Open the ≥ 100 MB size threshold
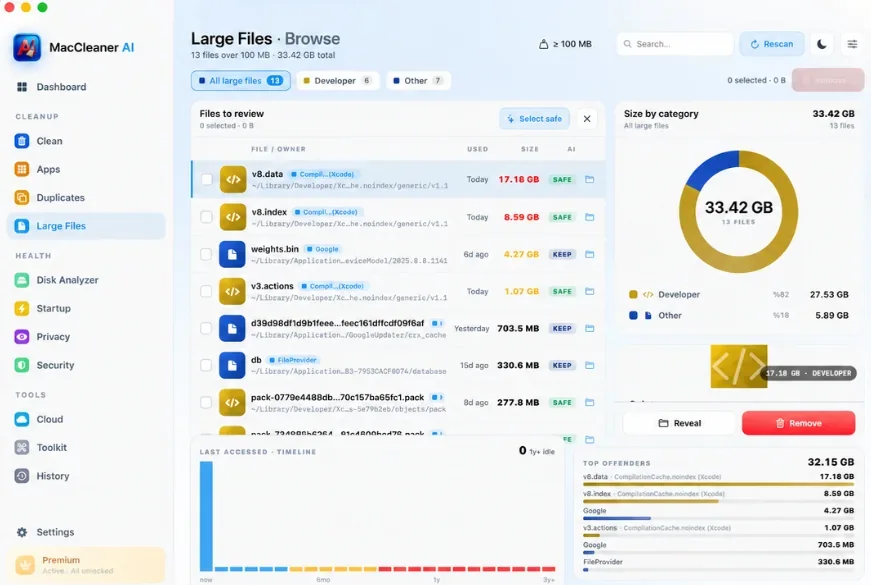The image size is (871, 585). tap(565, 44)
